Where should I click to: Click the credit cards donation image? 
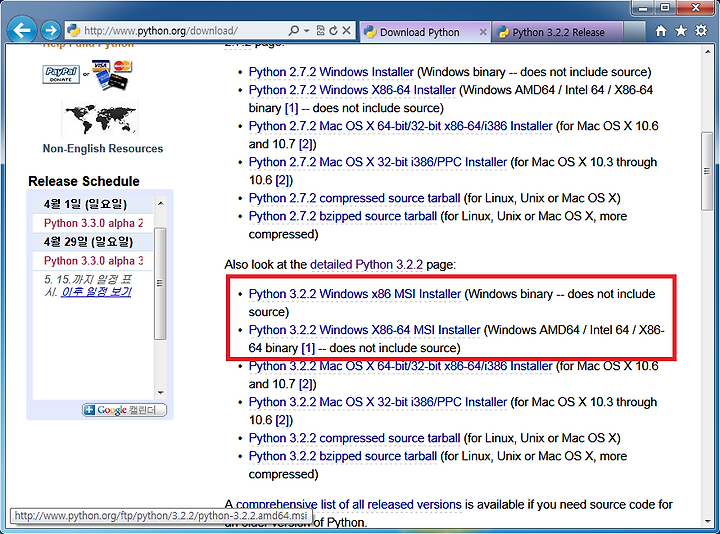coord(112,74)
